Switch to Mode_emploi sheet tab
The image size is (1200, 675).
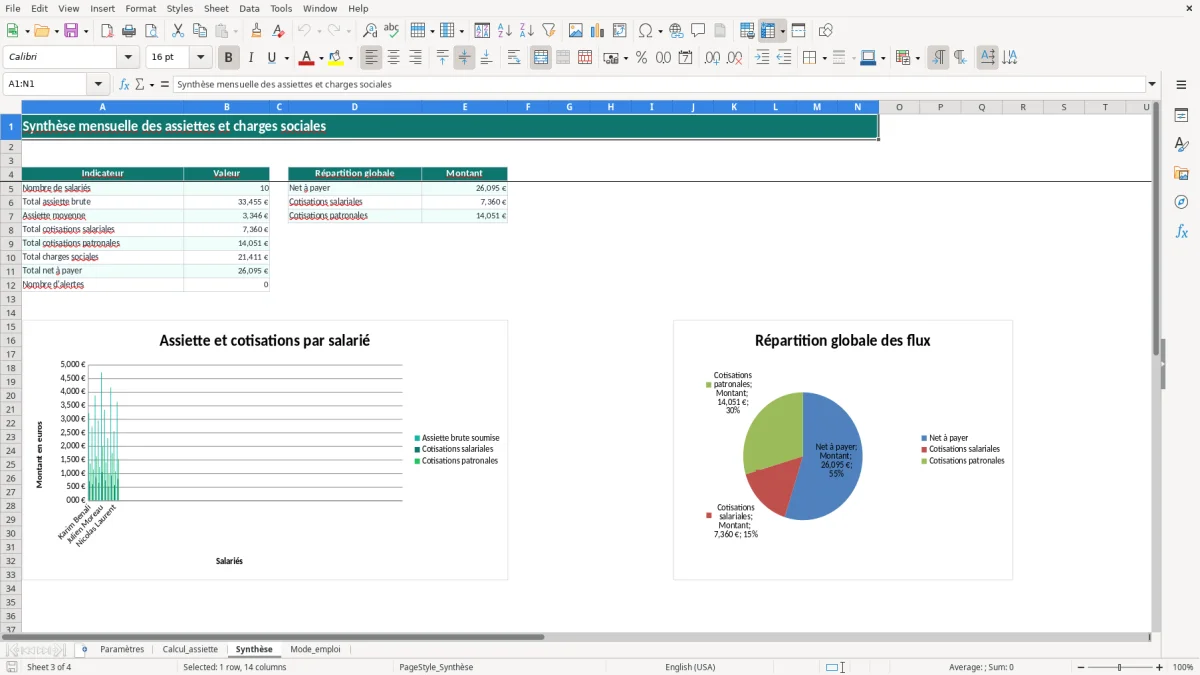[x=315, y=649]
